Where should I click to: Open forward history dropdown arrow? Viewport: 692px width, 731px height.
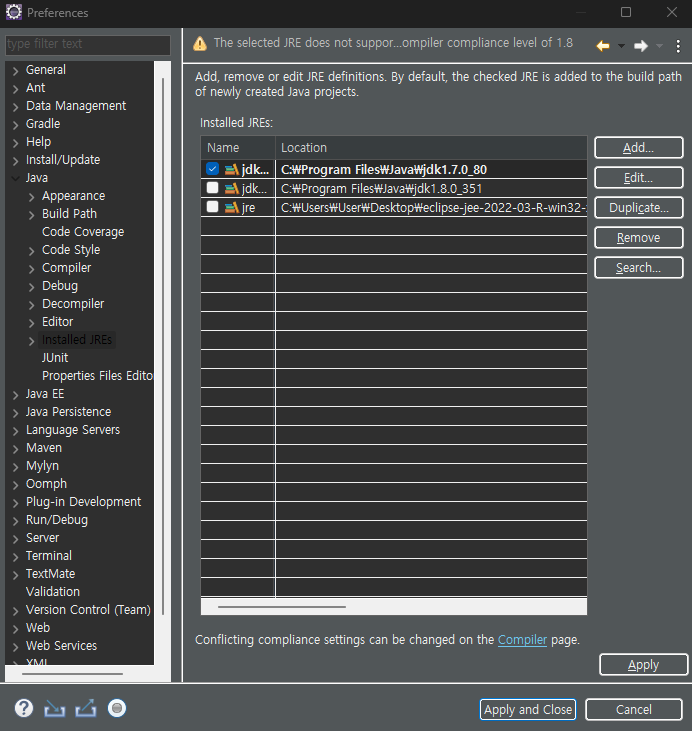(x=659, y=46)
